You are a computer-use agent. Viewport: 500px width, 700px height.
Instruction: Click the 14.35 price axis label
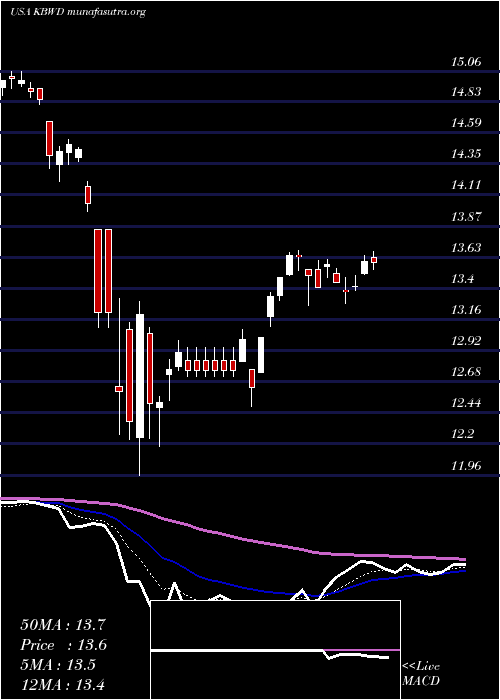[x=466, y=154]
